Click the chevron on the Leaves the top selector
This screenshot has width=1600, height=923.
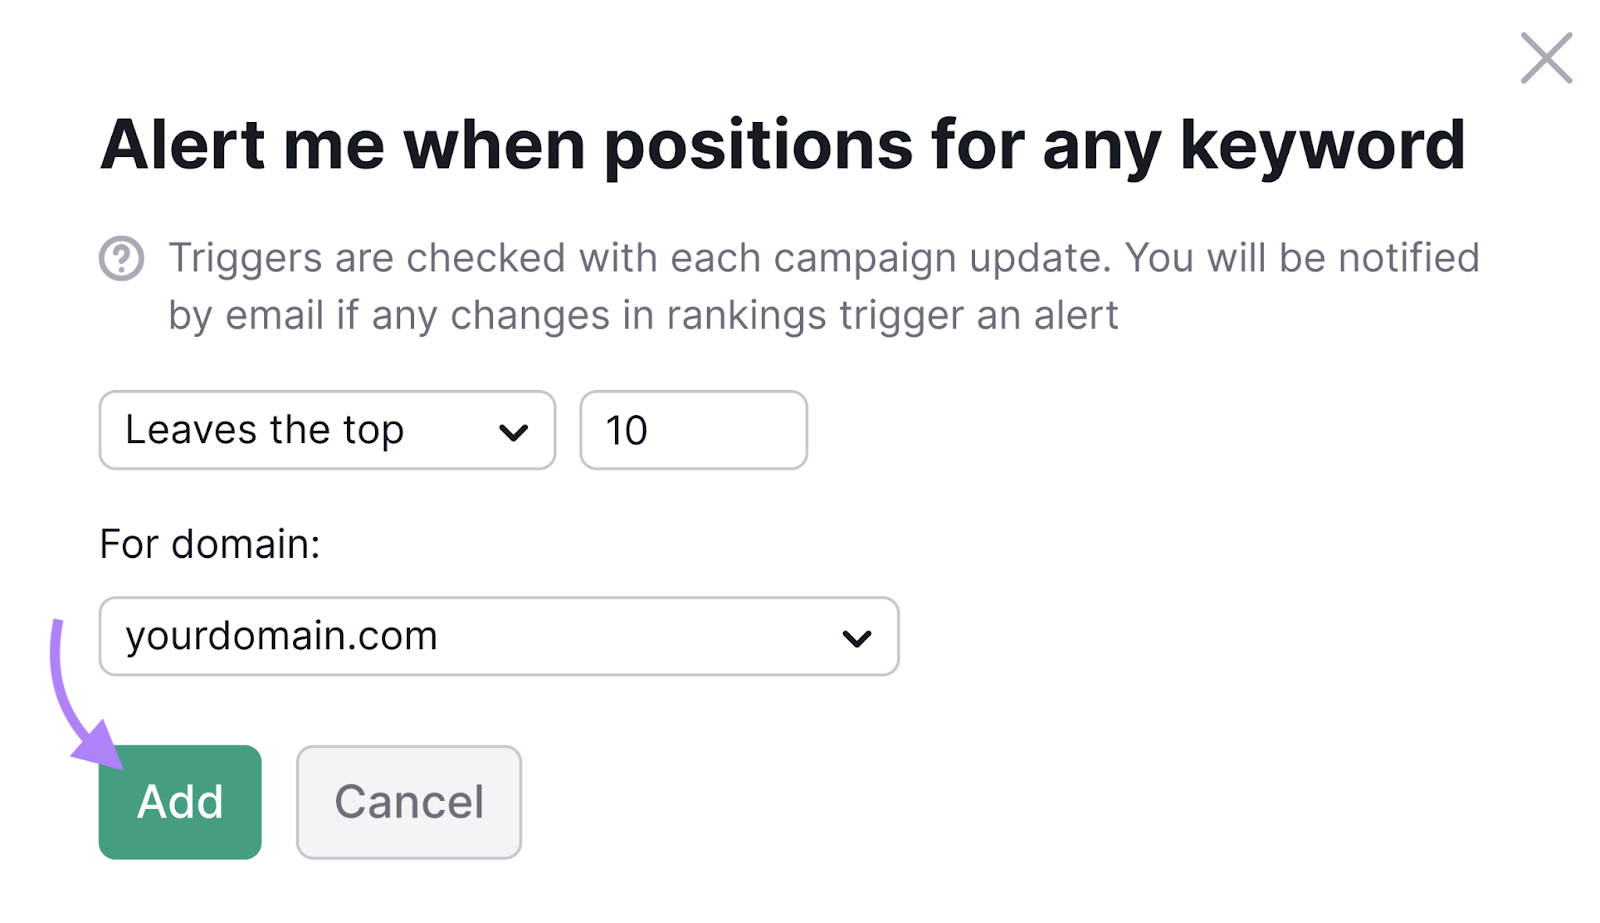coord(512,430)
